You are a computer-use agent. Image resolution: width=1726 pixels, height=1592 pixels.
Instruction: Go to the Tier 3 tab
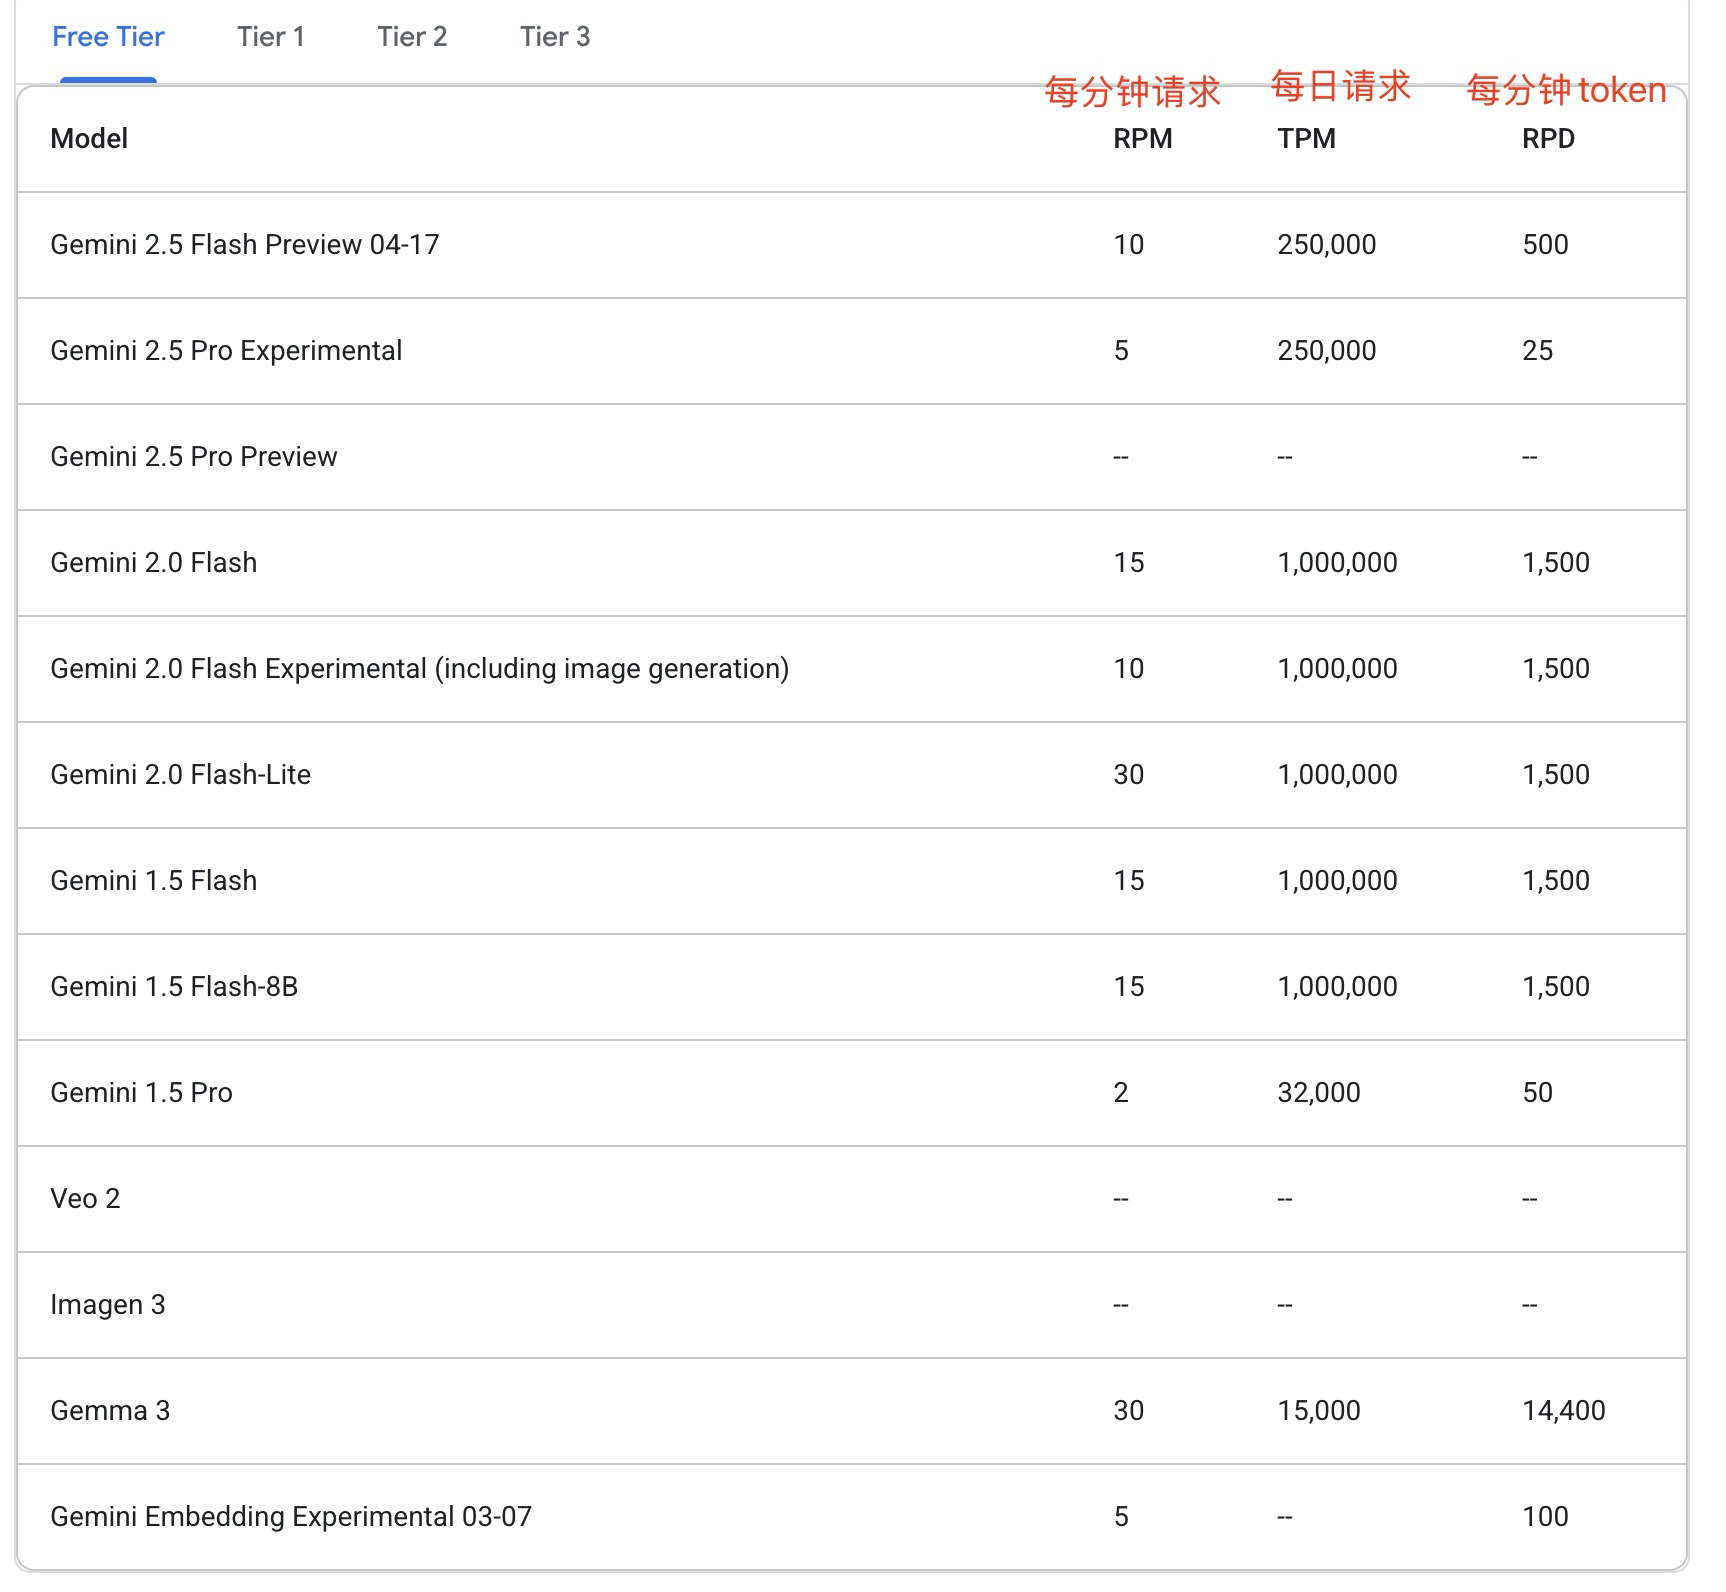555,37
